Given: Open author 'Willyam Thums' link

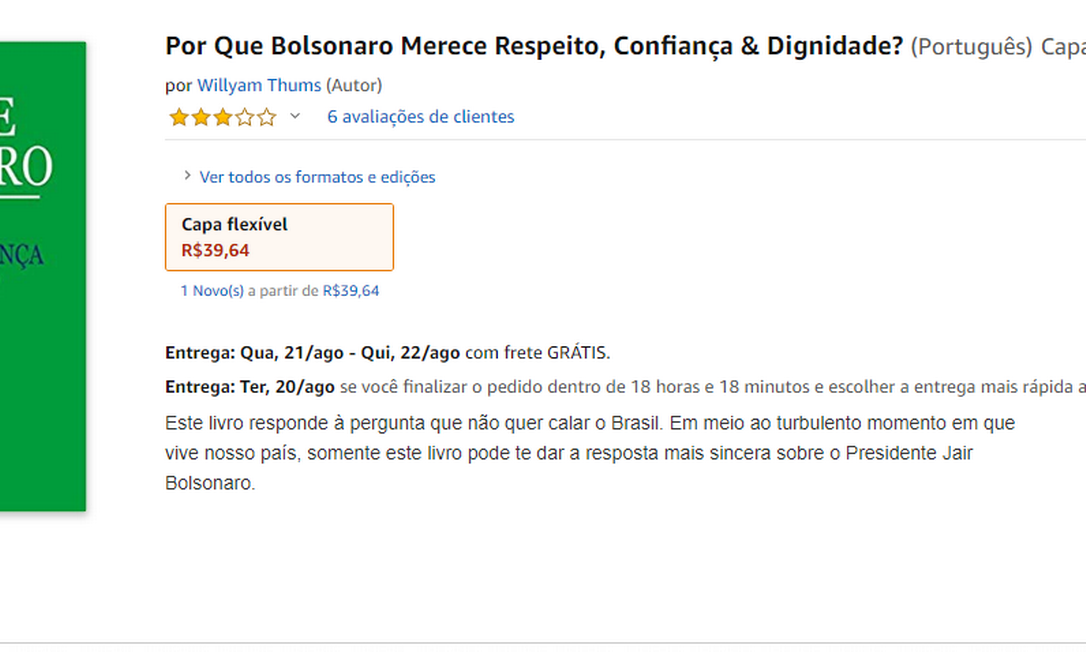Looking at the screenshot, I should tap(259, 85).
